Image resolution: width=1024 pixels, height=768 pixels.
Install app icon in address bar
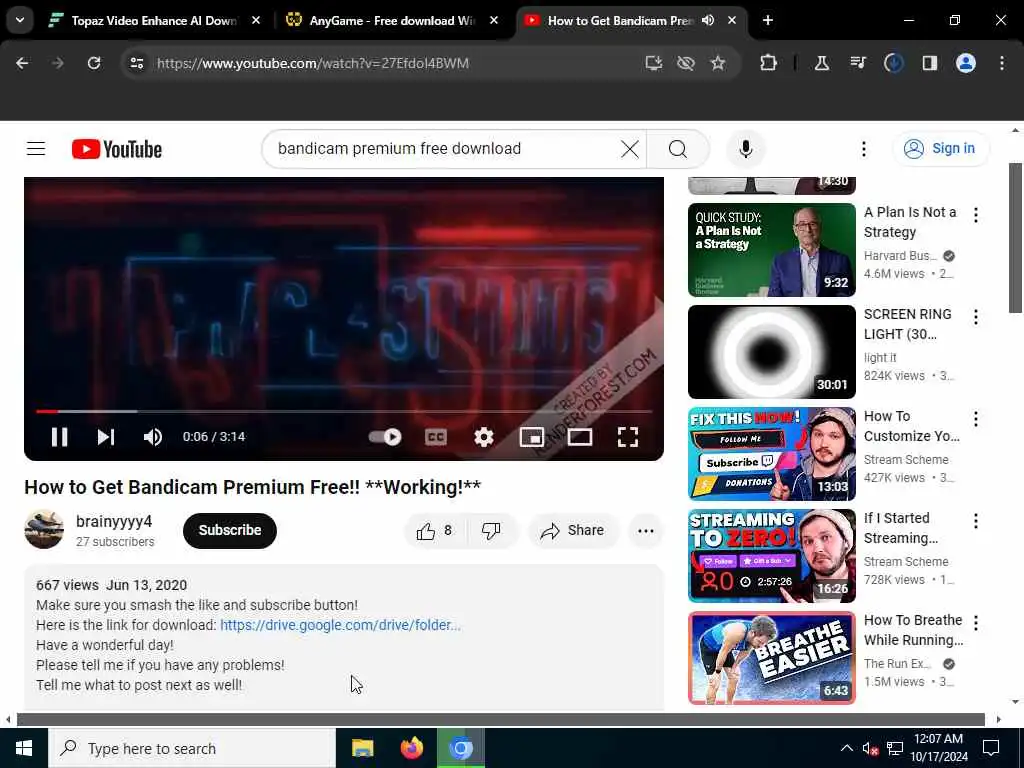point(654,63)
